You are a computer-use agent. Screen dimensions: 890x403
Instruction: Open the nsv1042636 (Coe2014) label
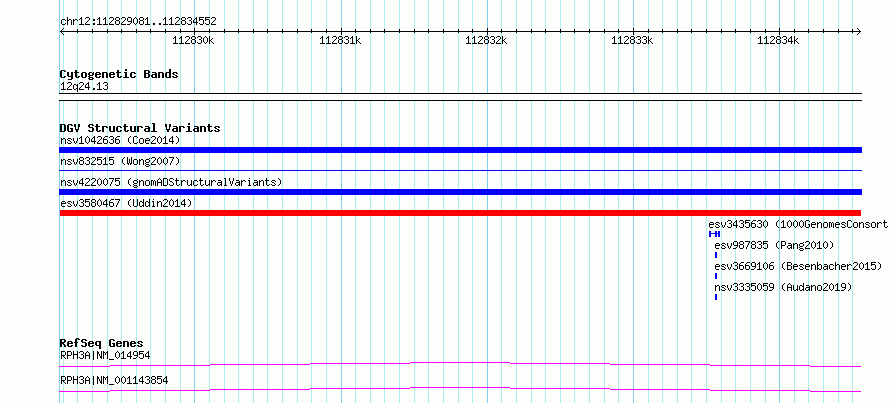click(120, 140)
